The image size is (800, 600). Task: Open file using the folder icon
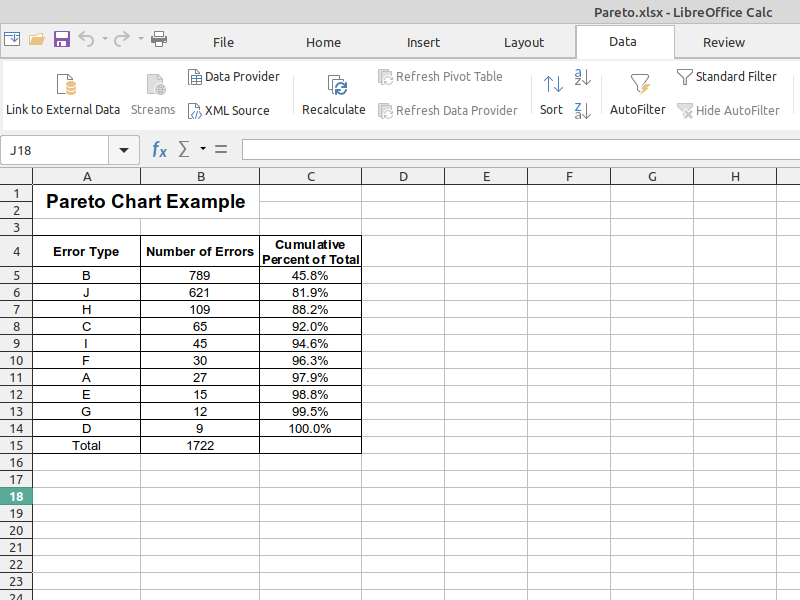click(x=37, y=40)
